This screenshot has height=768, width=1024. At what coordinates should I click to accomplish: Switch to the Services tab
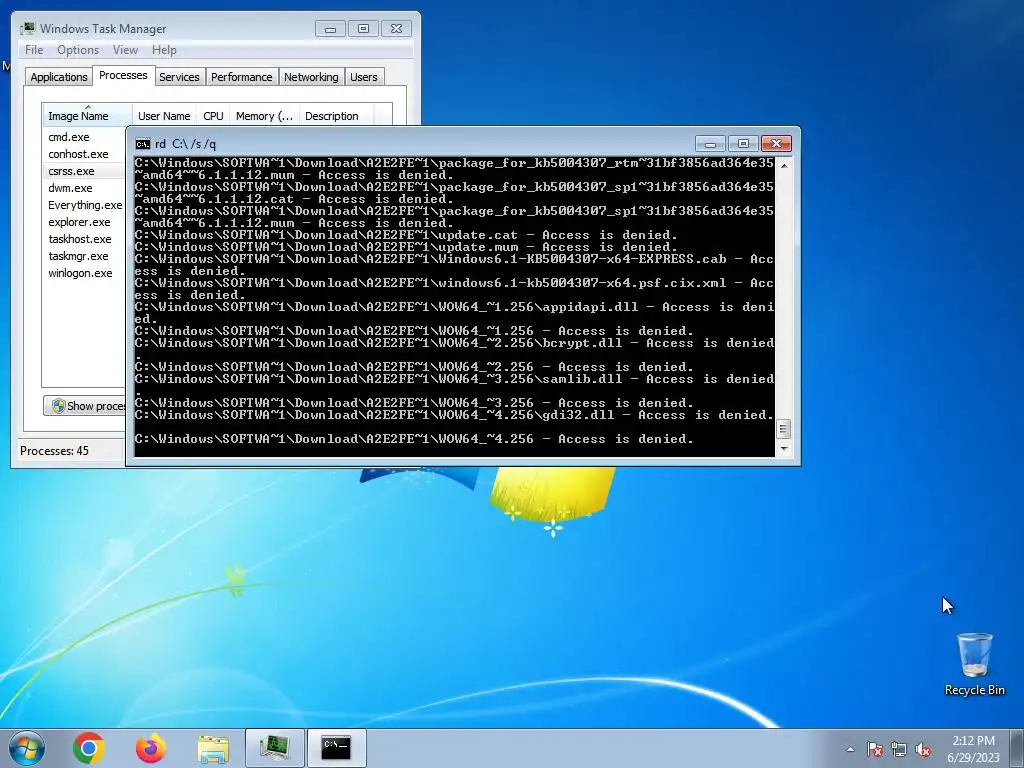pos(179,77)
